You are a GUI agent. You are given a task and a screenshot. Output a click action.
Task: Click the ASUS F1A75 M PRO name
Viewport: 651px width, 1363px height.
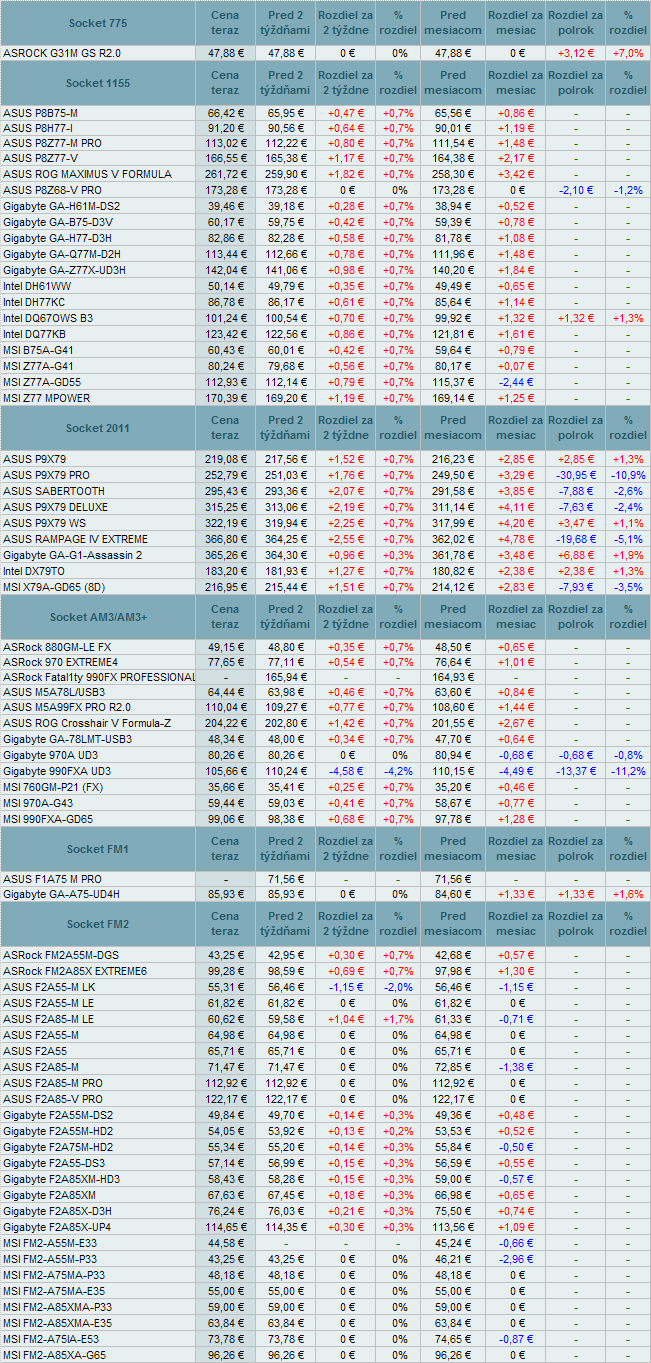pyautogui.click(x=51, y=879)
